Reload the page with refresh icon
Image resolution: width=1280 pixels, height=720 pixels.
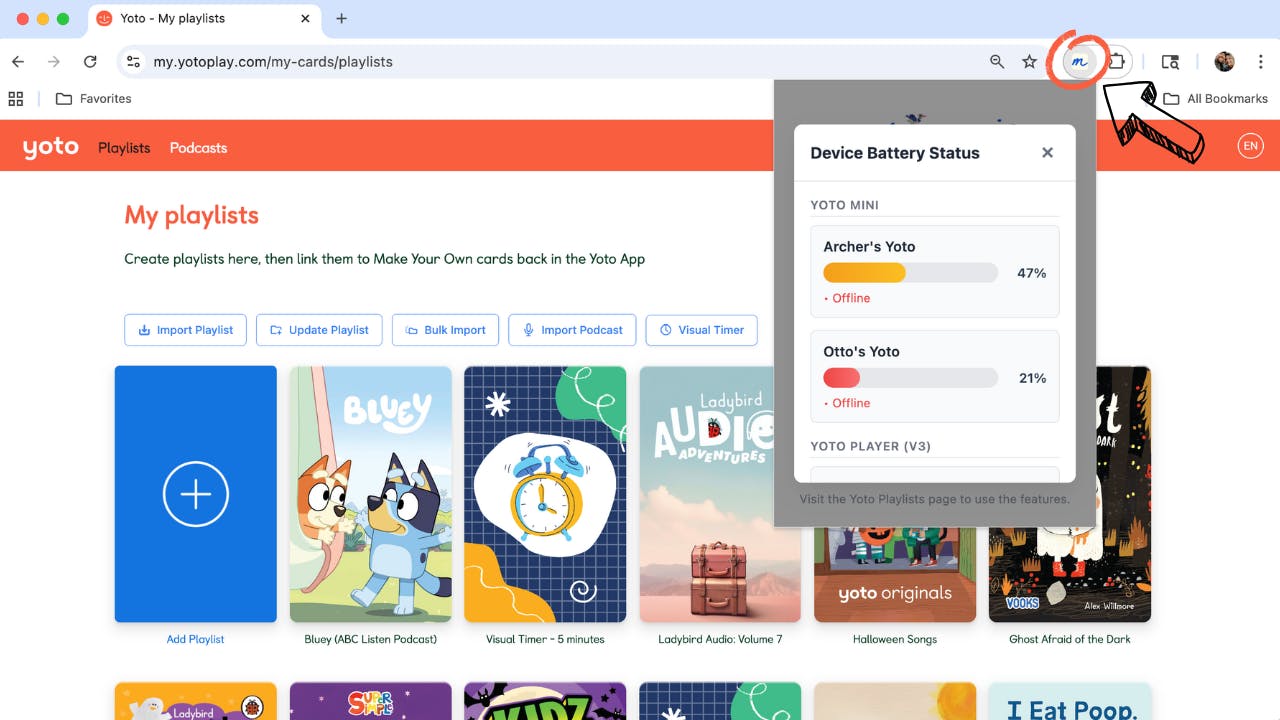[x=90, y=62]
